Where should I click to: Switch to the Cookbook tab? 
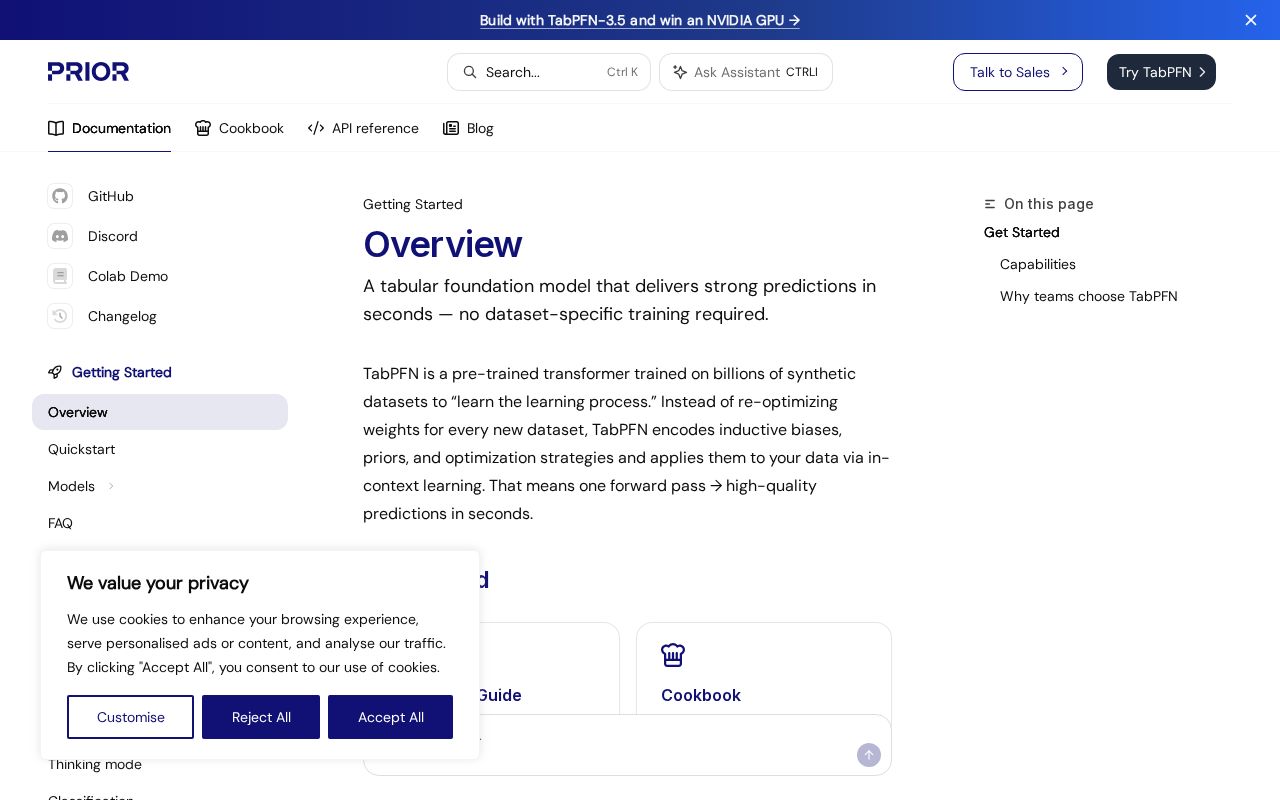239,128
